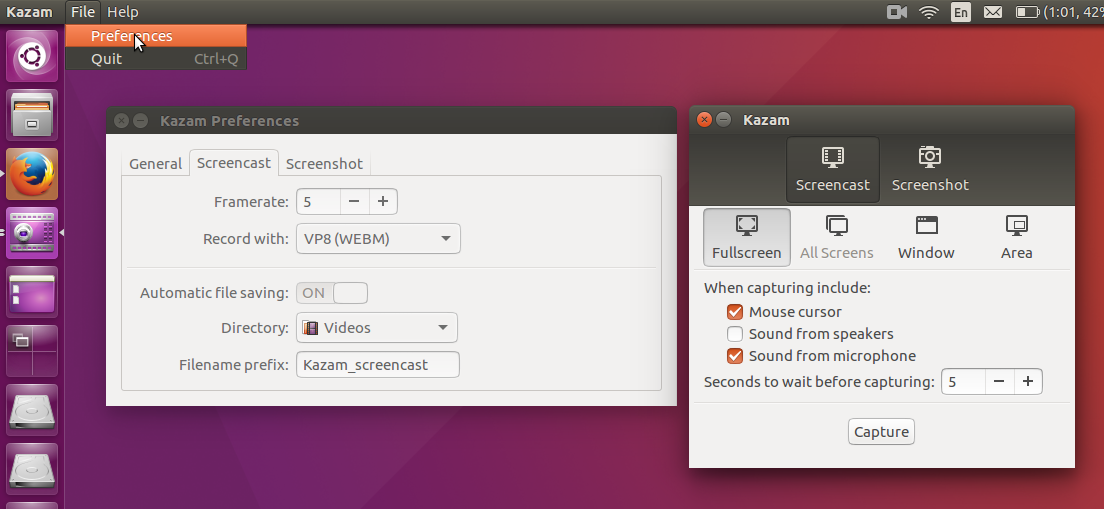The image size is (1104, 509).
Task: Switch to the Screenshot preferences tab
Action: [x=324, y=163]
